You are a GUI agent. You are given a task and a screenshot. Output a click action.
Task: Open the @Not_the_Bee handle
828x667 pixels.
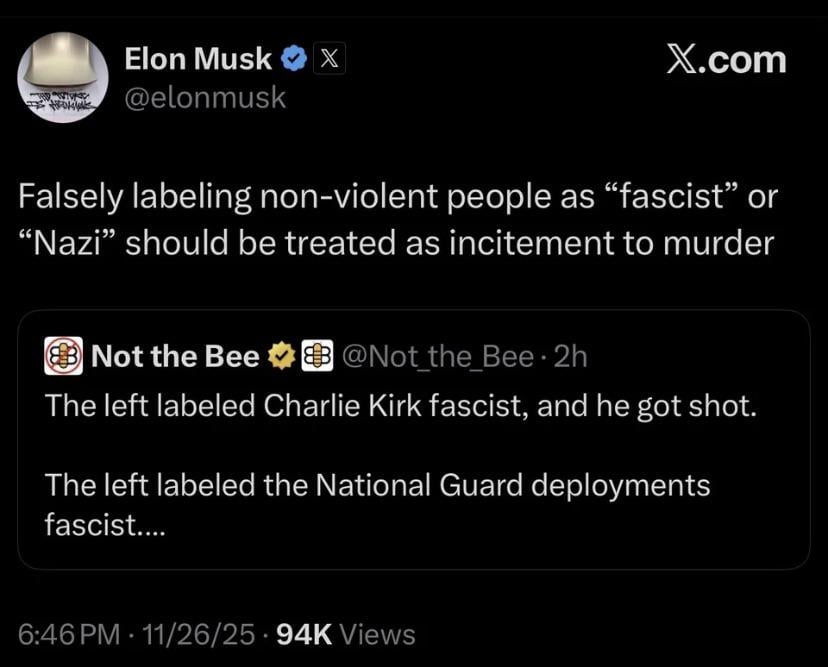438,357
